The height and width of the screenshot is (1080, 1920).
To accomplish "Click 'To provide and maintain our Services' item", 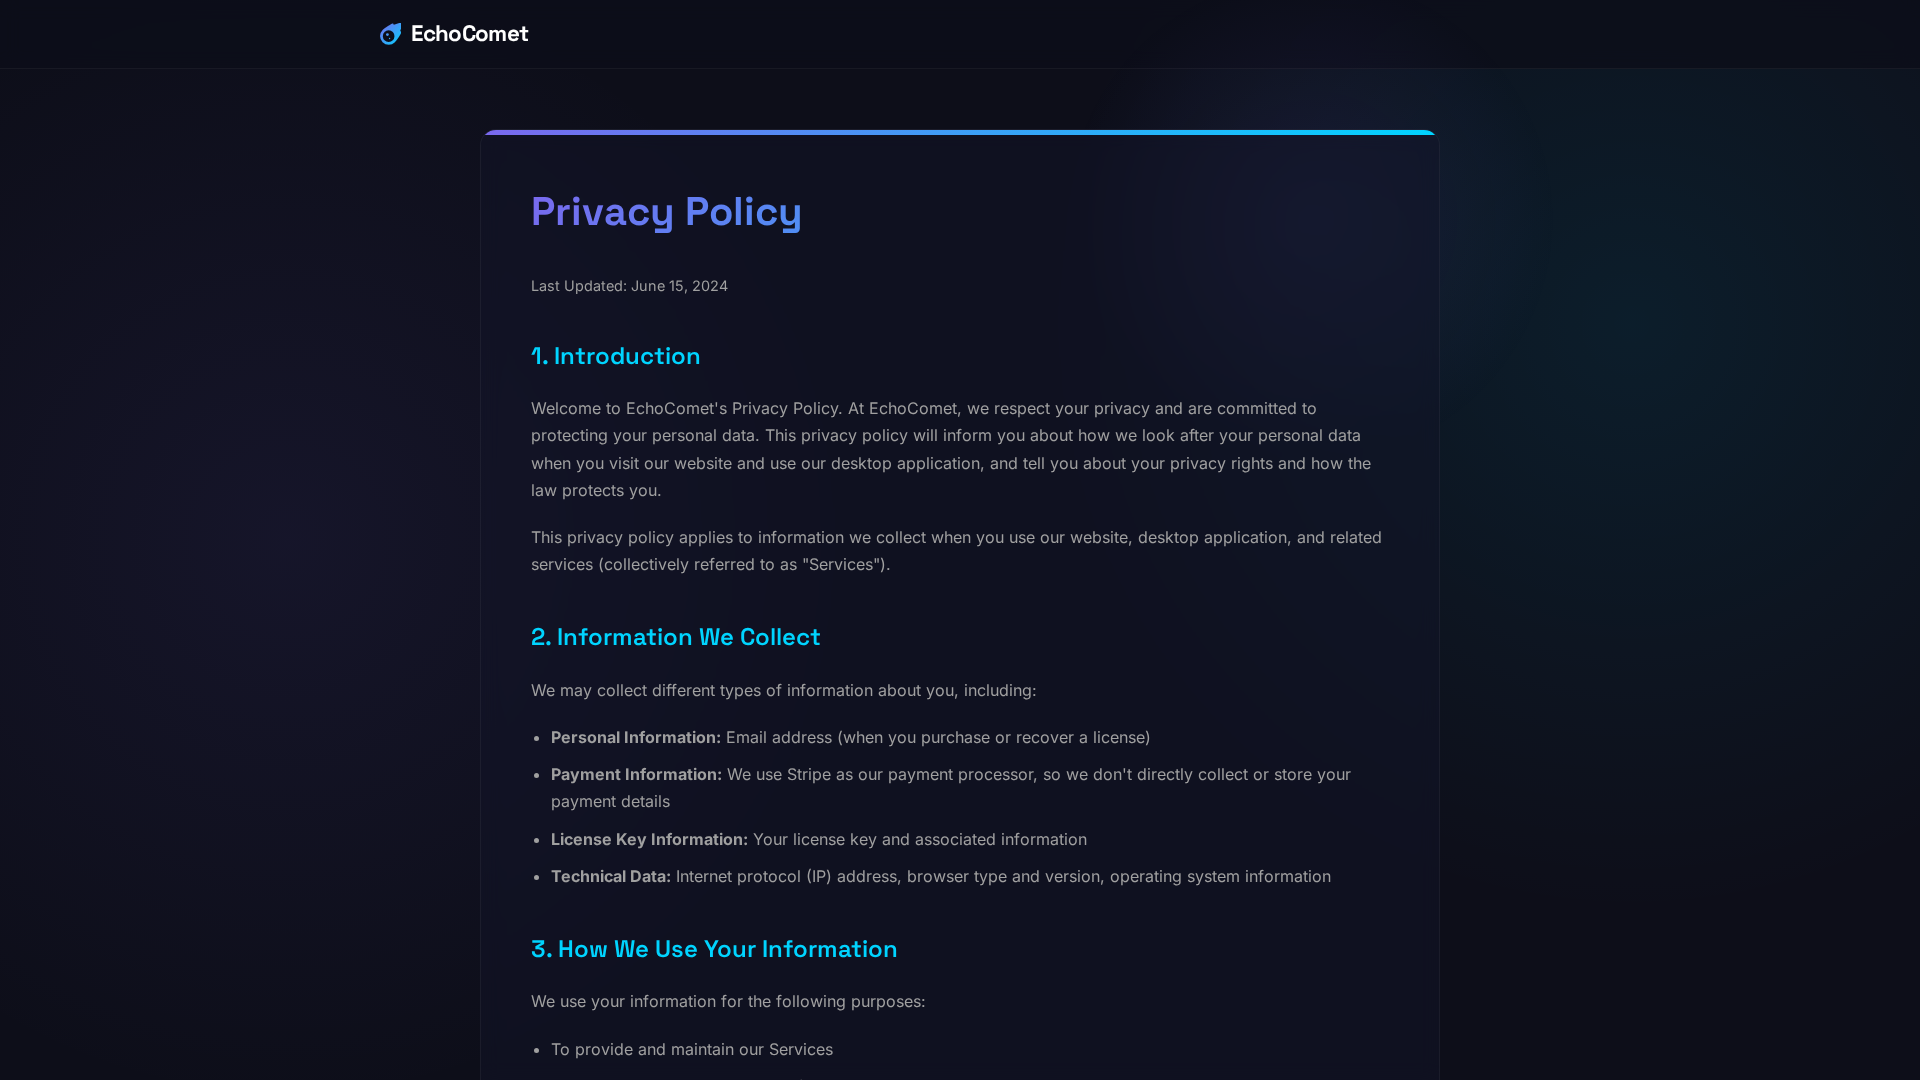I will (692, 1050).
